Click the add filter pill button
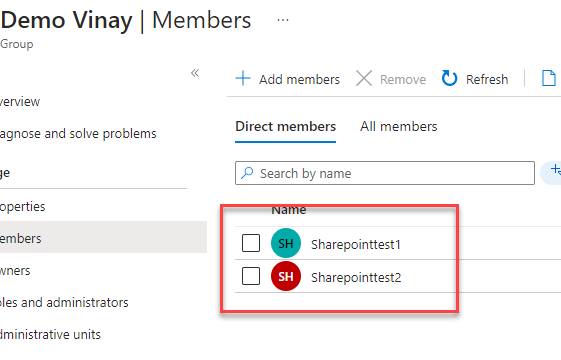 coord(551,173)
